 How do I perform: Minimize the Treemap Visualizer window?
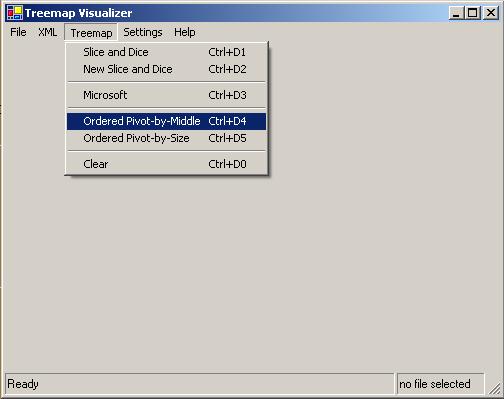[x=456, y=13]
